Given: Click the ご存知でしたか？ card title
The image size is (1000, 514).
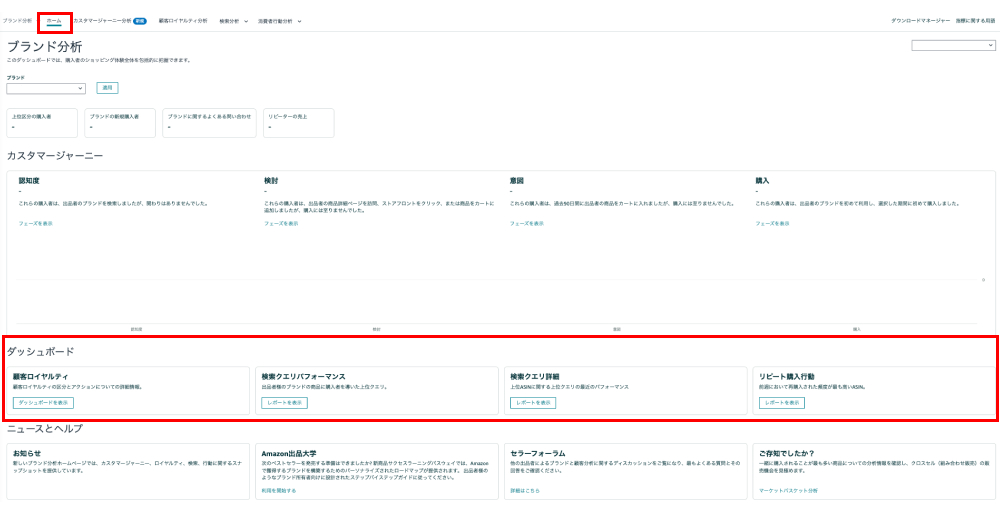Looking at the screenshot, I should (x=788, y=453).
